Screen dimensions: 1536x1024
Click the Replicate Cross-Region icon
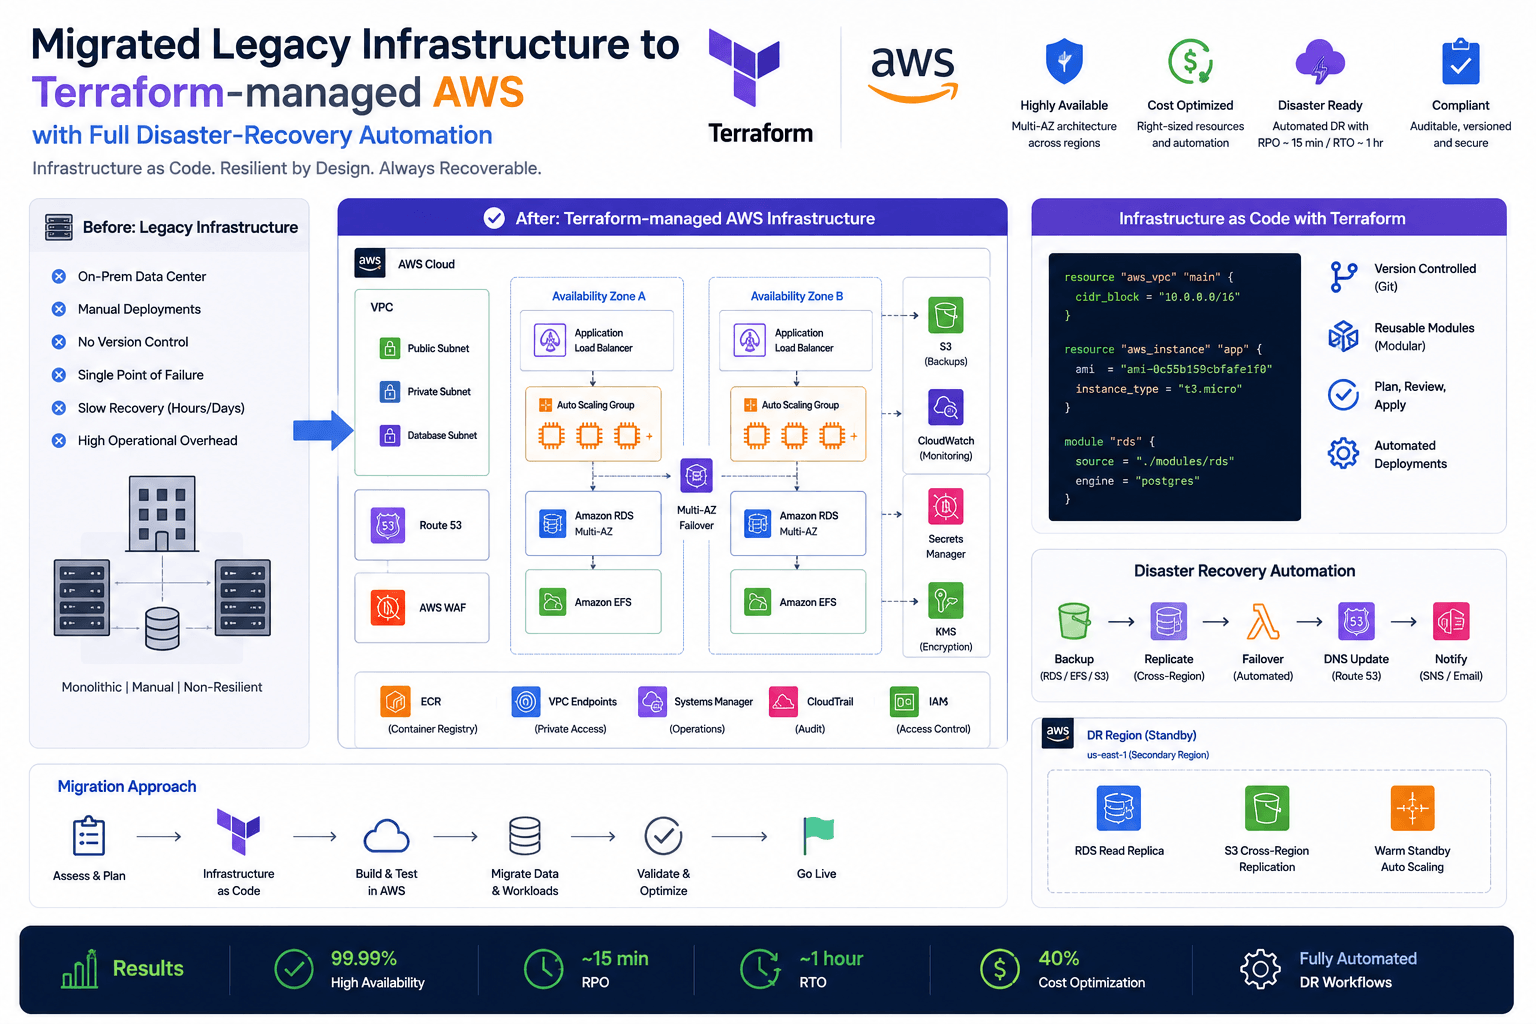[1169, 621]
